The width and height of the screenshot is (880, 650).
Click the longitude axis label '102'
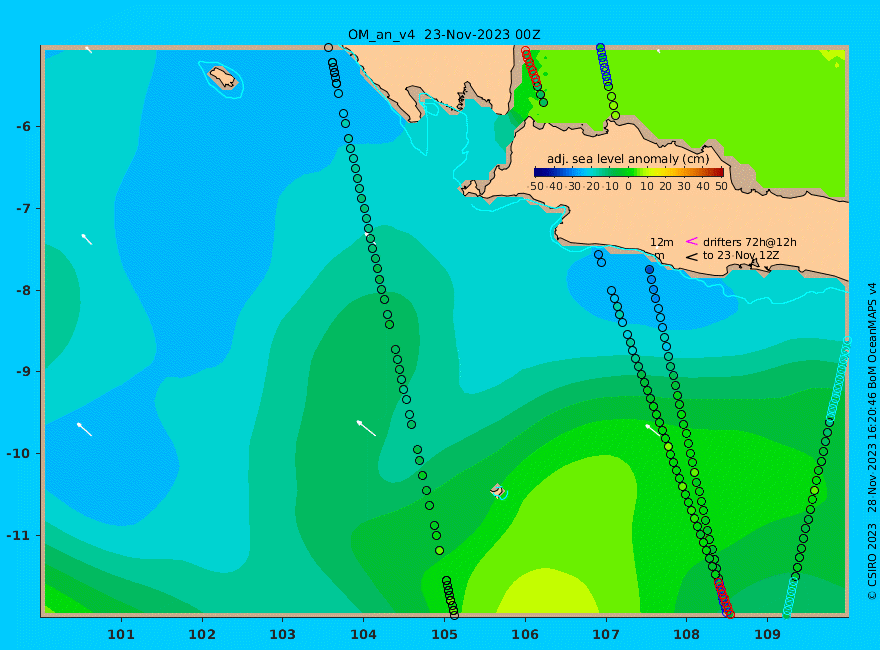tap(201, 634)
